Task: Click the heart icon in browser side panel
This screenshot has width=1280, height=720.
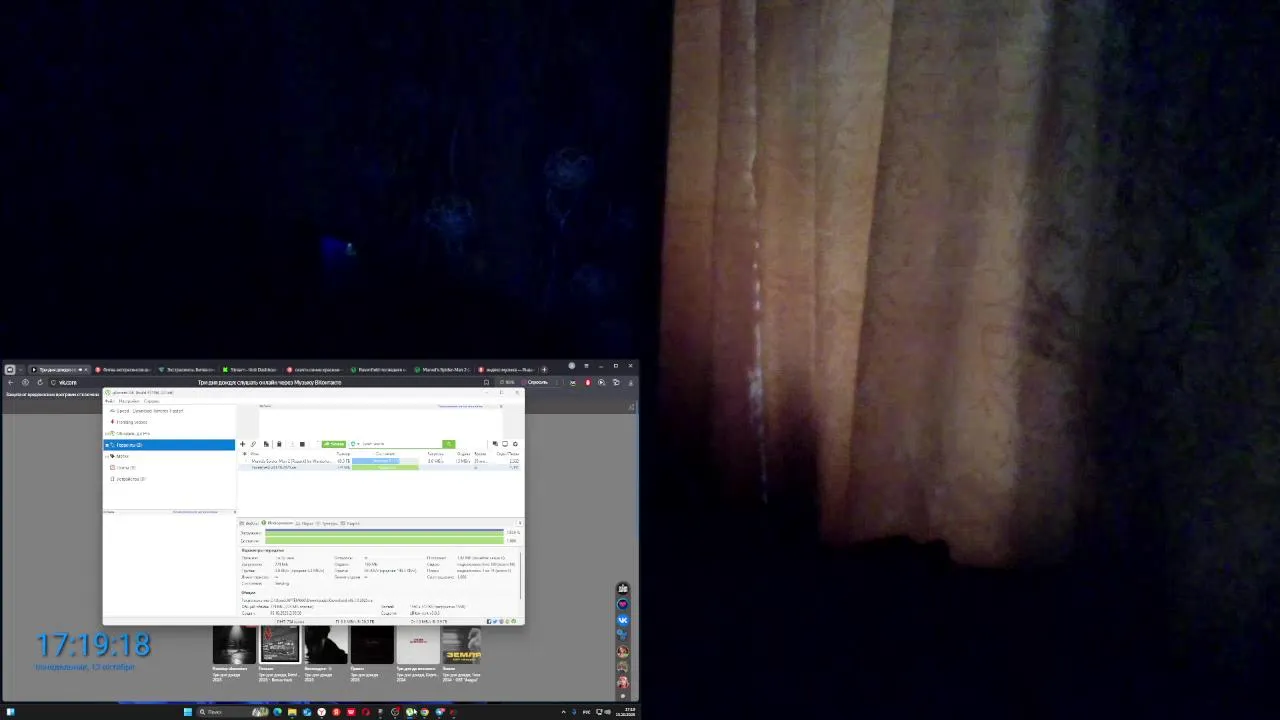Action: click(623, 604)
